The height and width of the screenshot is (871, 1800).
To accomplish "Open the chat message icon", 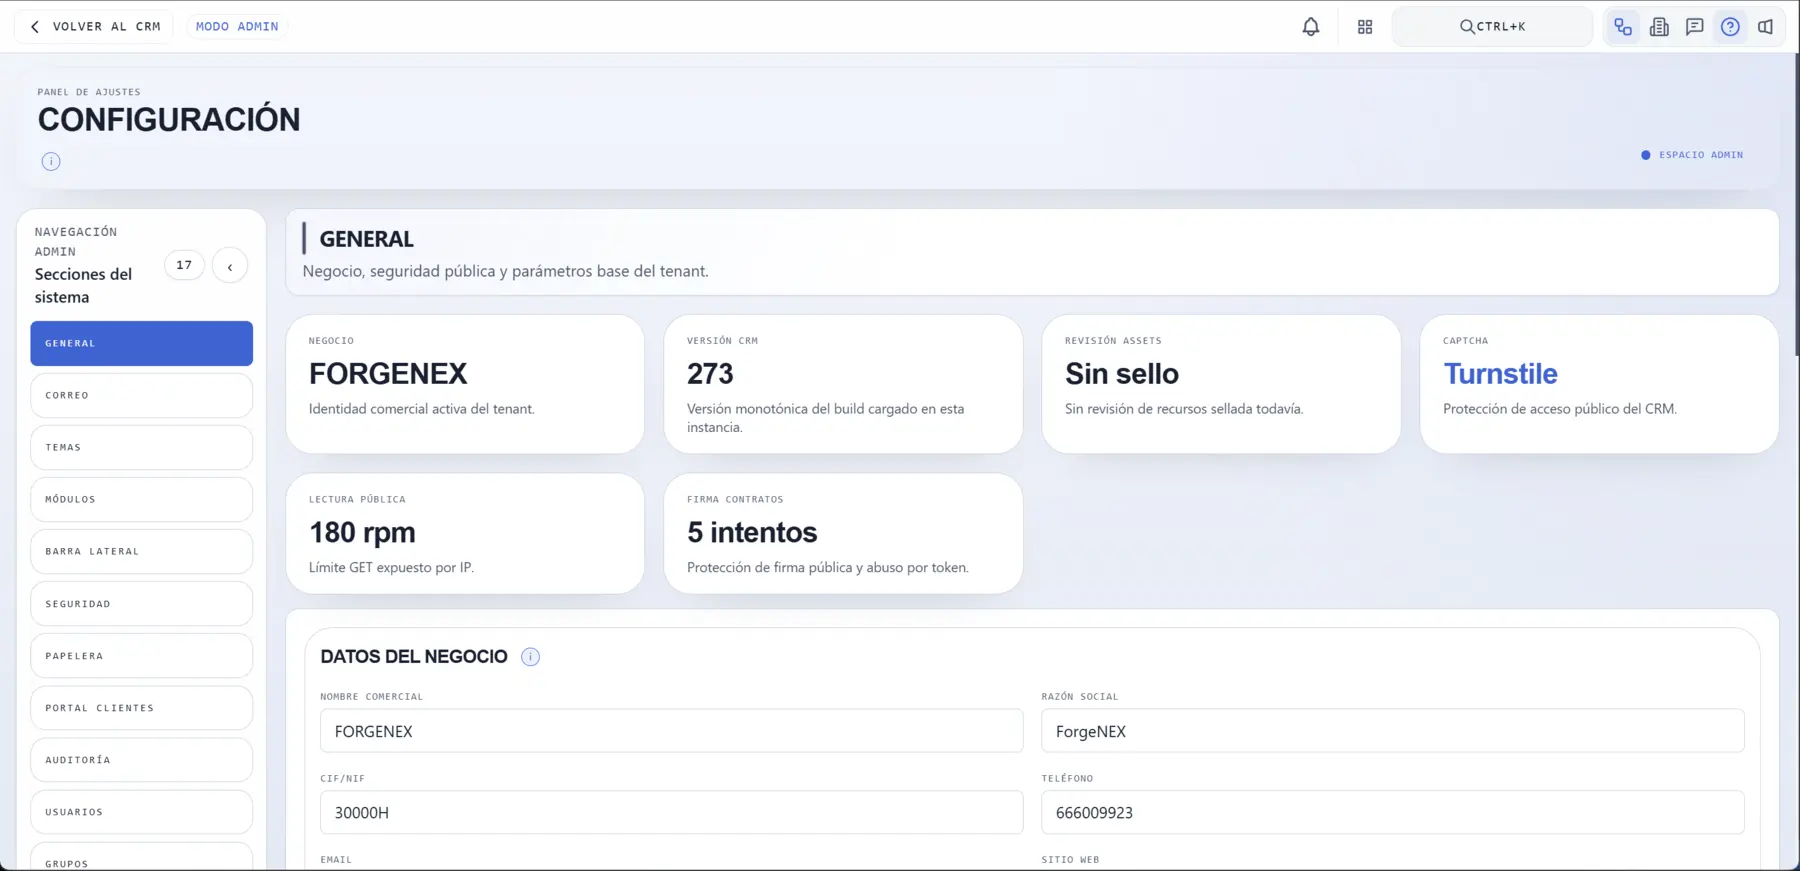I will 1695,27.
